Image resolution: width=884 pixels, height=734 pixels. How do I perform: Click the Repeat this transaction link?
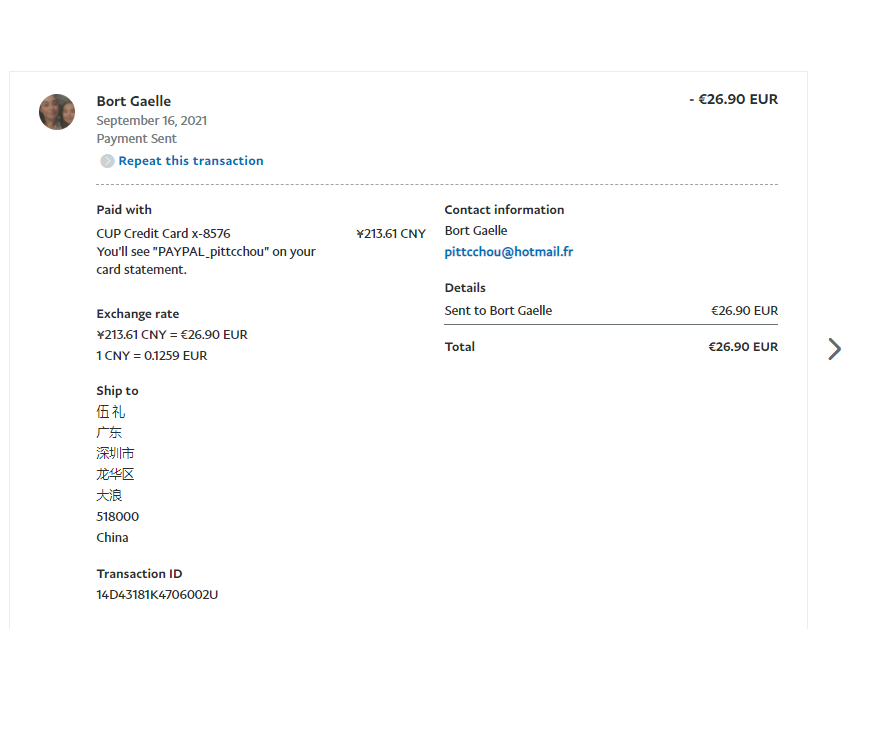(191, 161)
